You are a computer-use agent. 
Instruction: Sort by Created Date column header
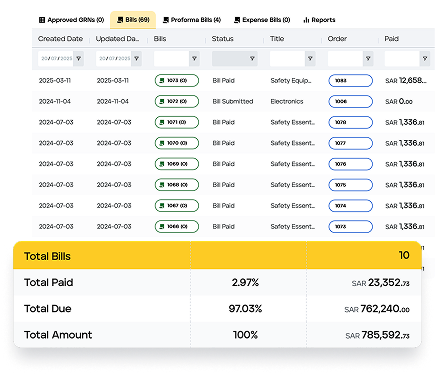pyautogui.click(x=60, y=39)
